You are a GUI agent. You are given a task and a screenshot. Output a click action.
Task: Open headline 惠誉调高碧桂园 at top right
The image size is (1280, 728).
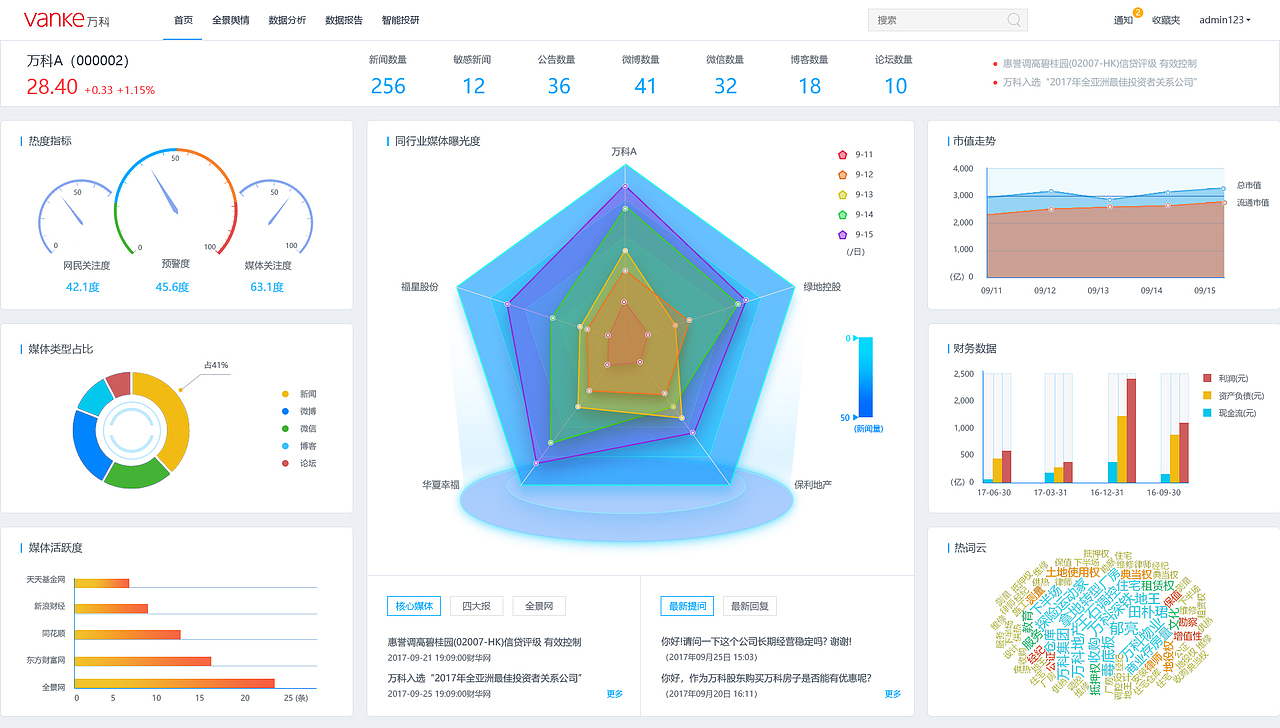pyautogui.click(x=1099, y=64)
